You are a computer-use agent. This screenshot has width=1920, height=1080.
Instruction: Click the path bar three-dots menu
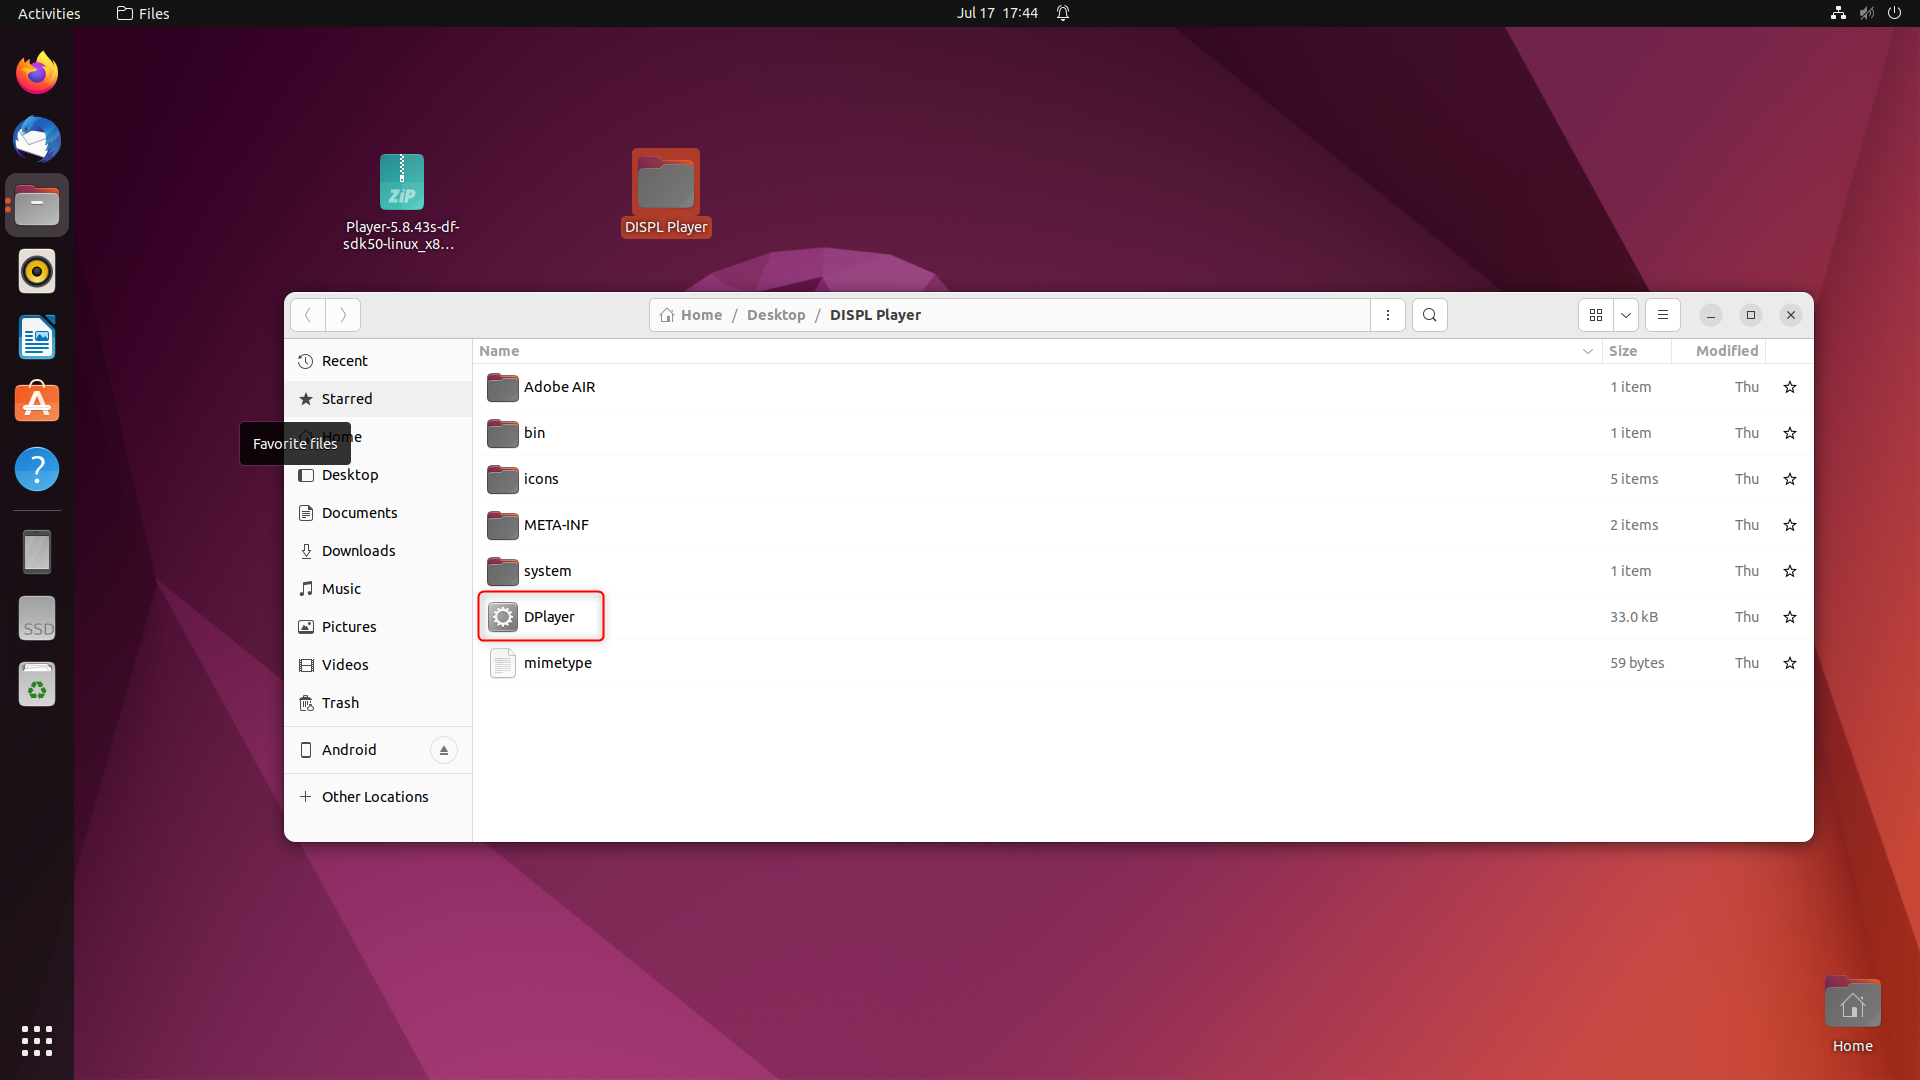tap(1388, 315)
